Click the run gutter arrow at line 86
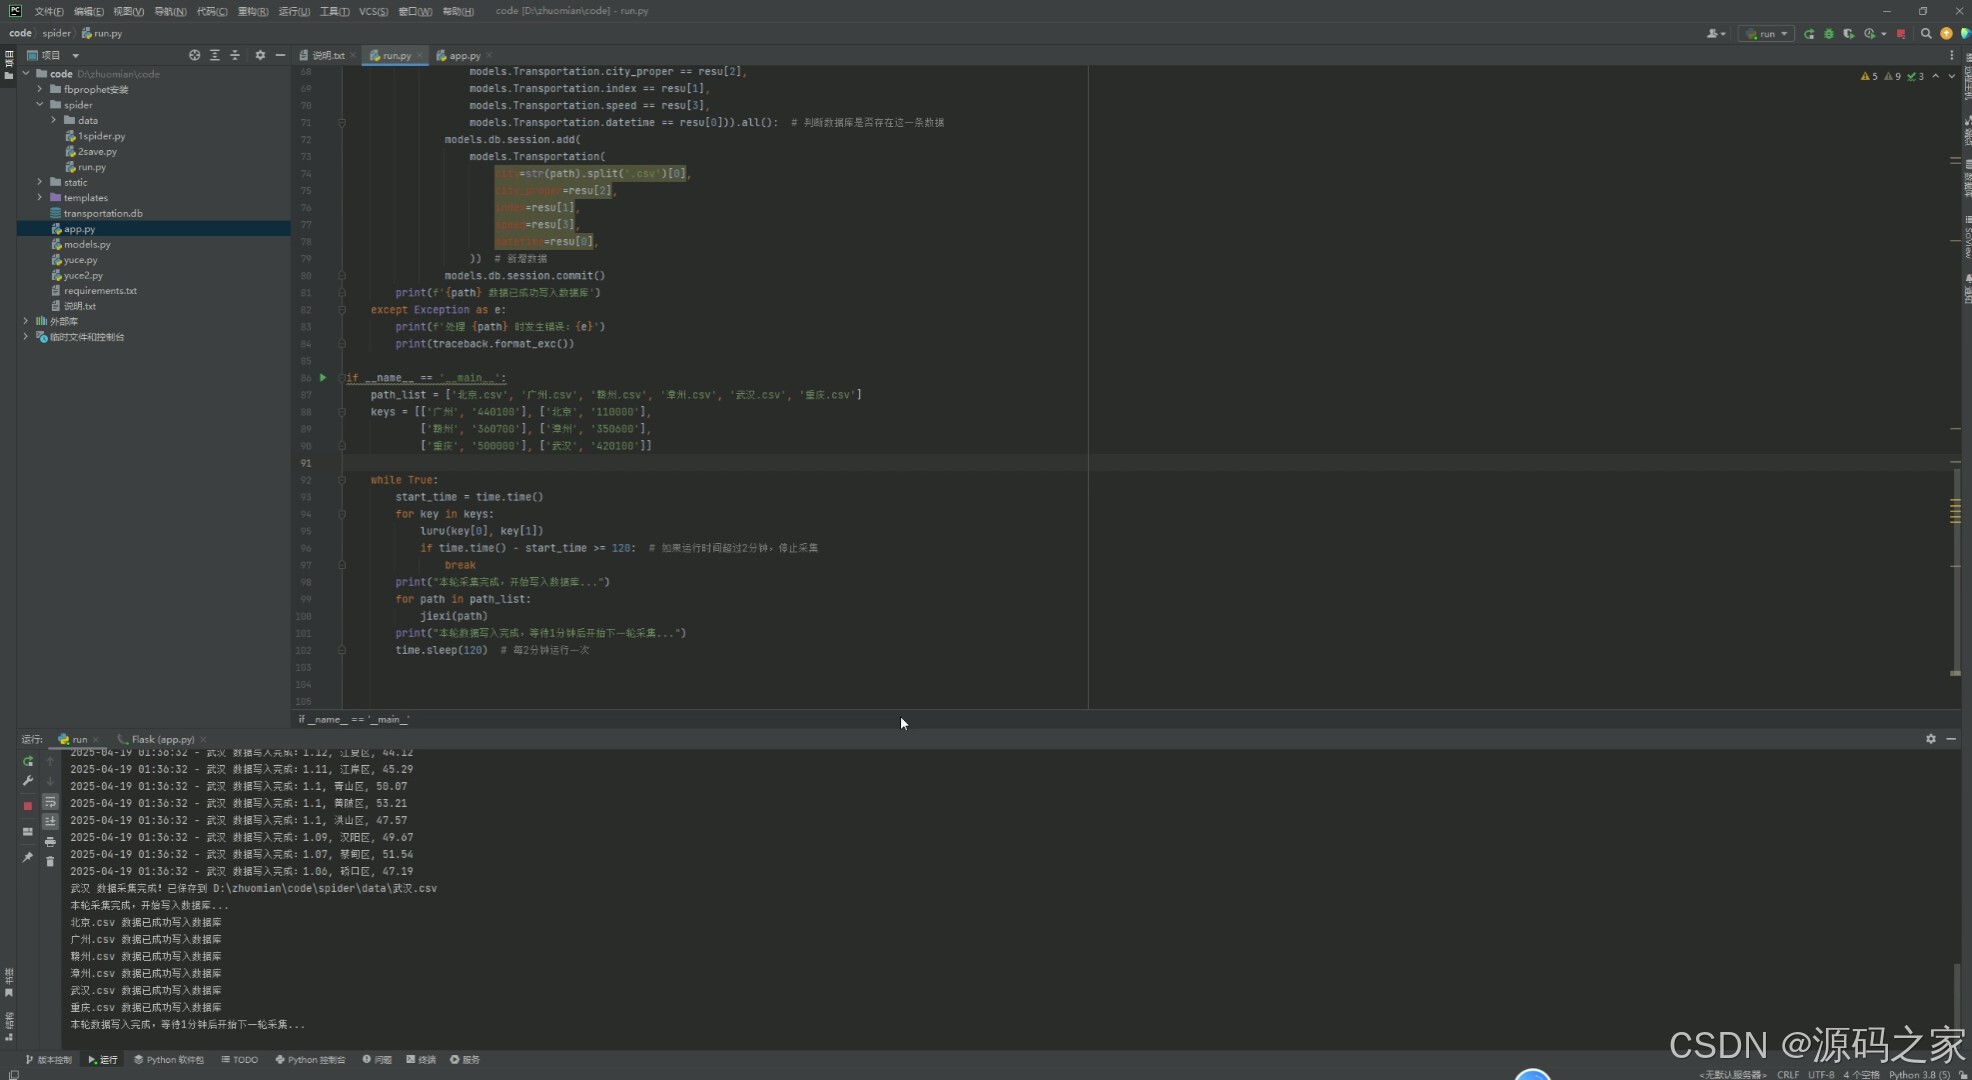Viewport: 1972px width, 1080px height. (x=322, y=378)
